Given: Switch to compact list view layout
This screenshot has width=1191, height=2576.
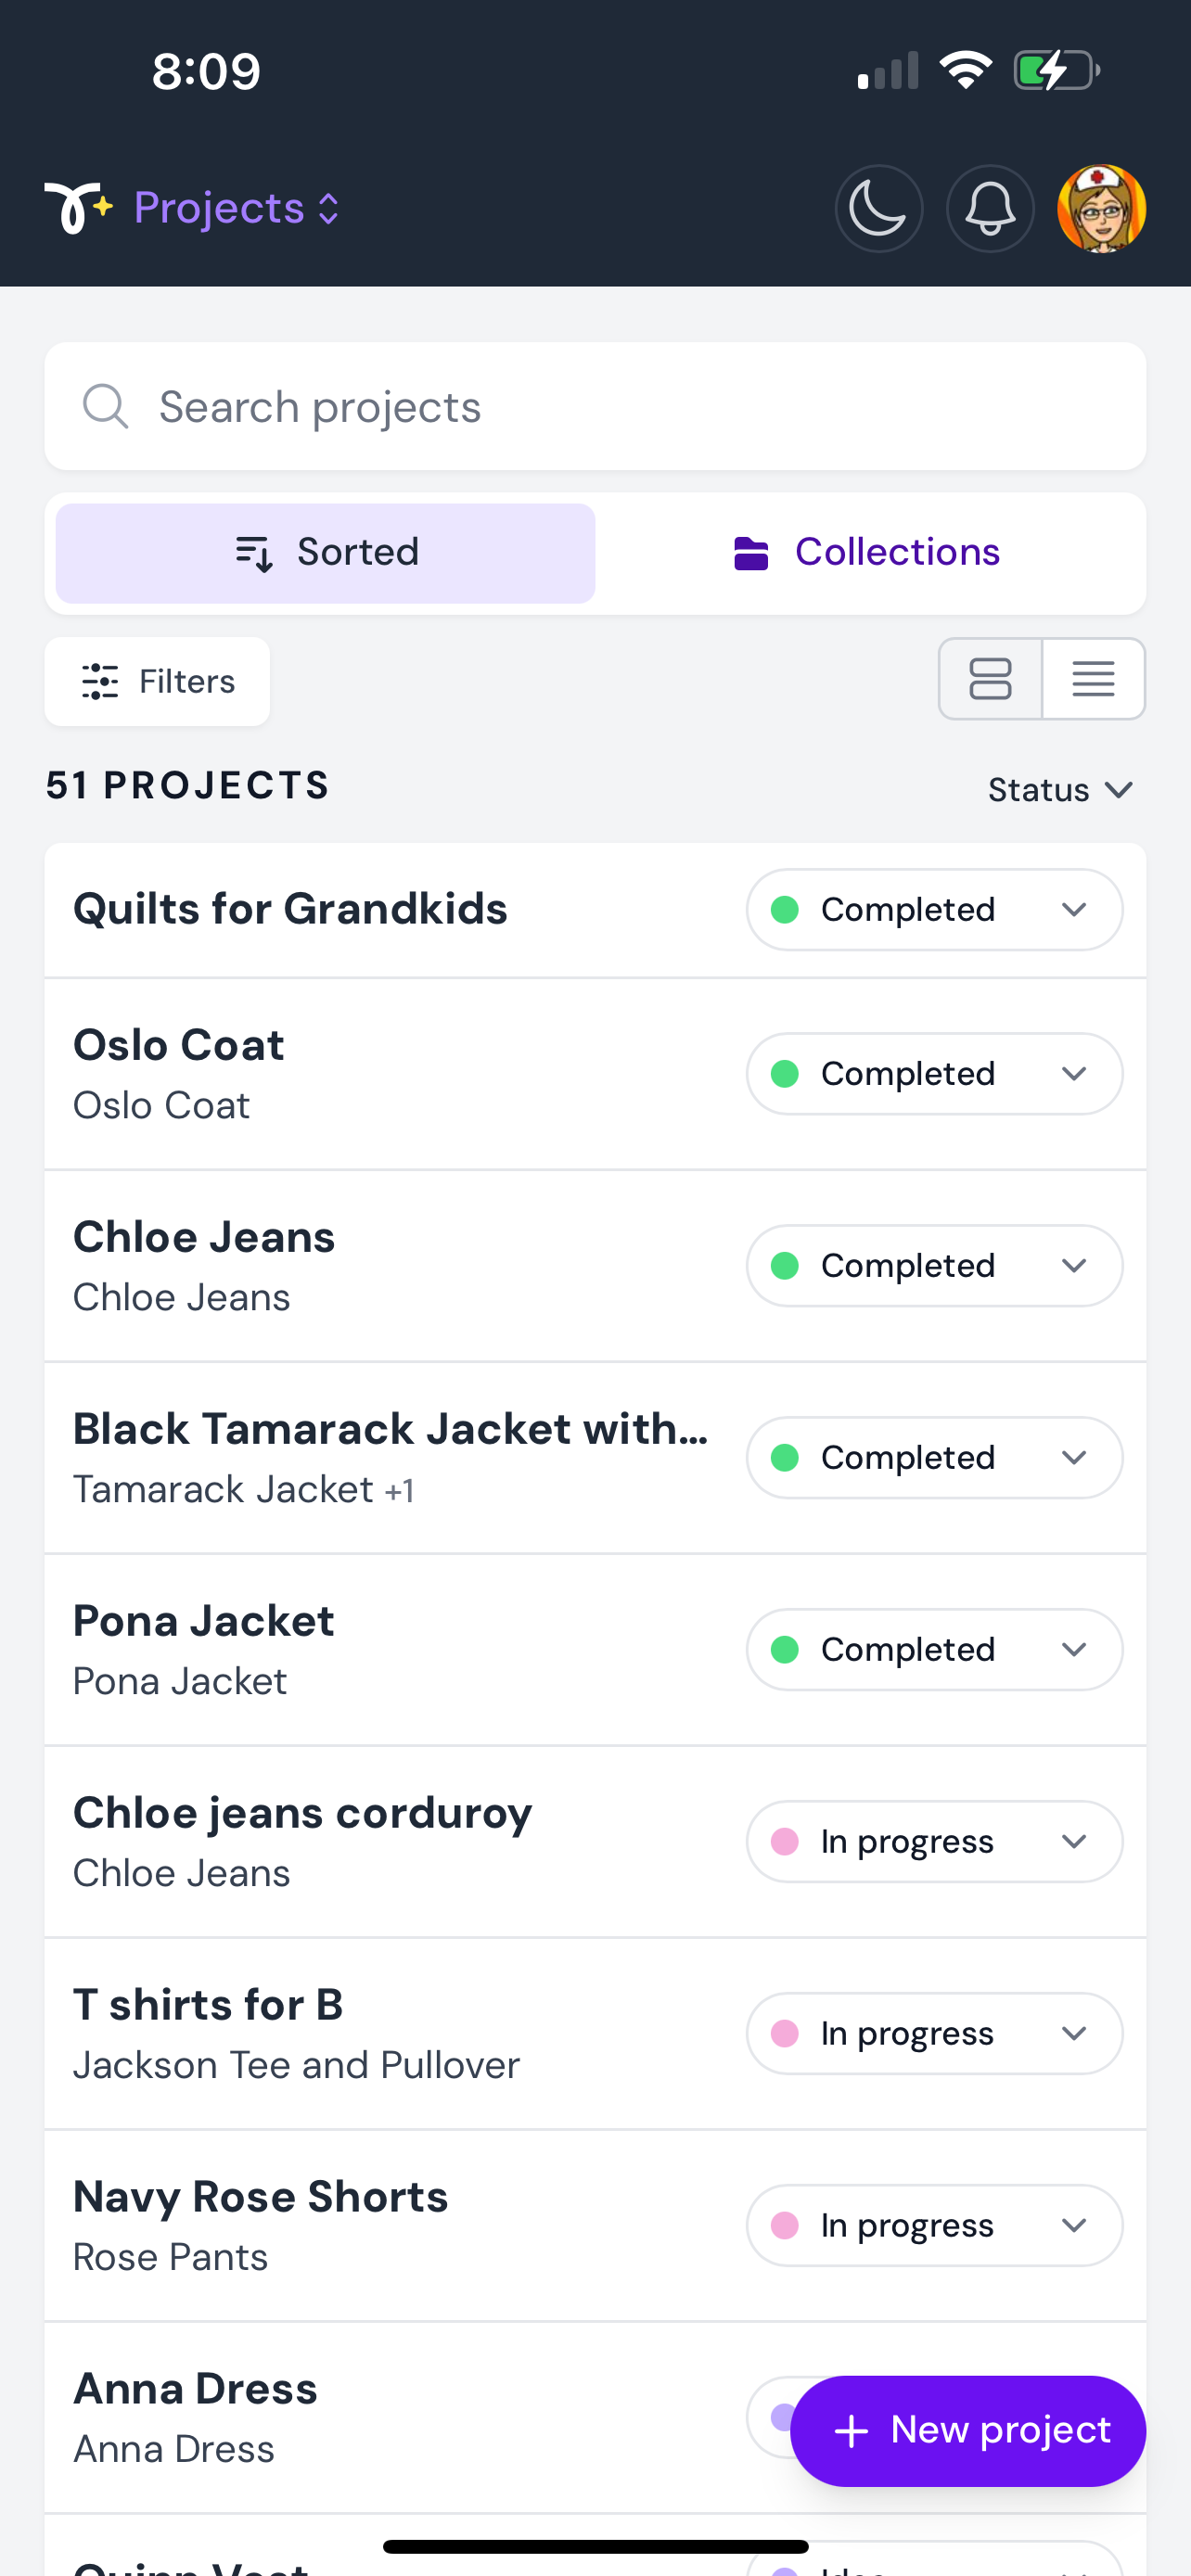Looking at the screenshot, I should click(x=1093, y=679).
